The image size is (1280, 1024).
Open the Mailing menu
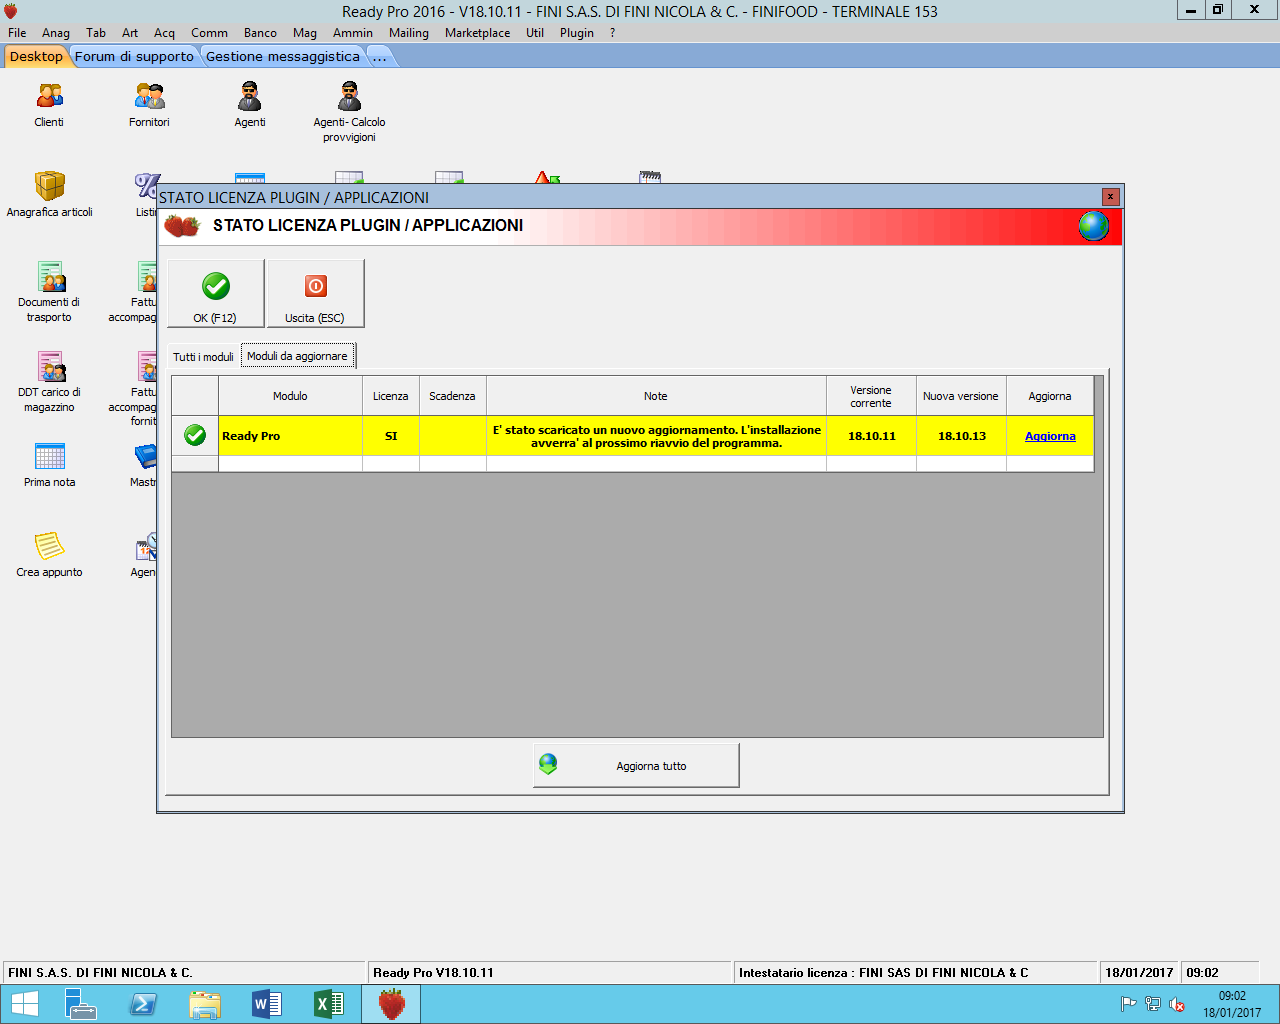(409, 33)
